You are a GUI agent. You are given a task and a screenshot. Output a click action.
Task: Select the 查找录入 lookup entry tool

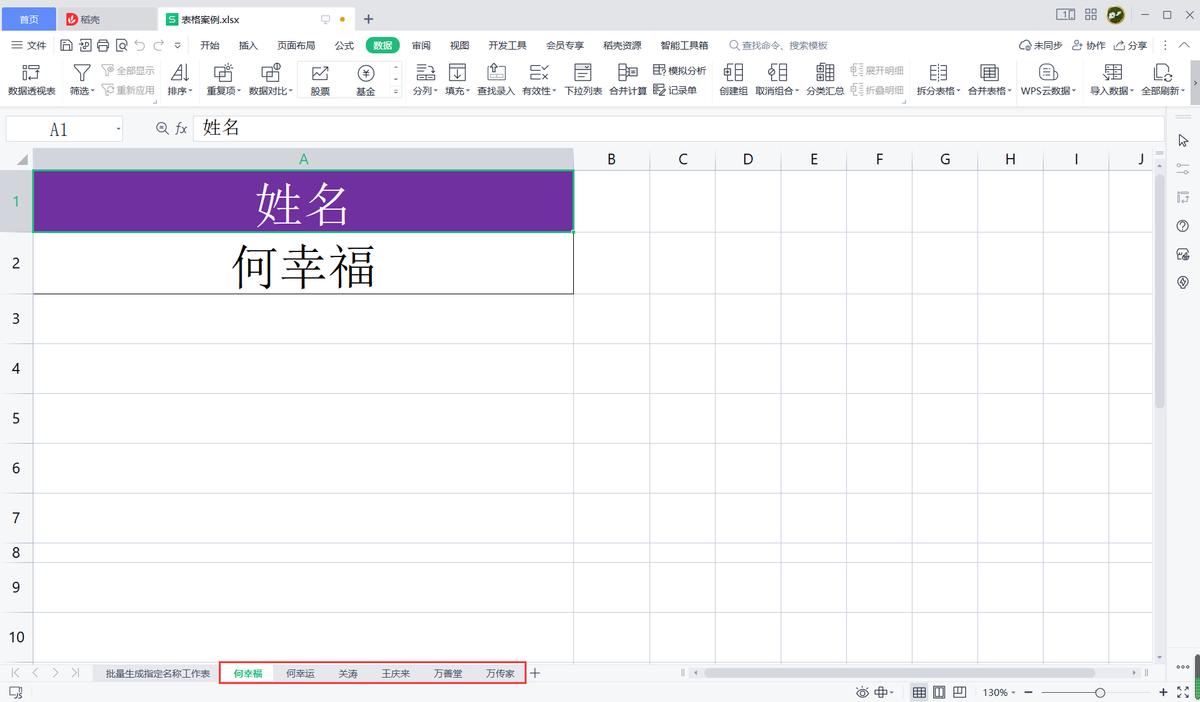[496, 80]
